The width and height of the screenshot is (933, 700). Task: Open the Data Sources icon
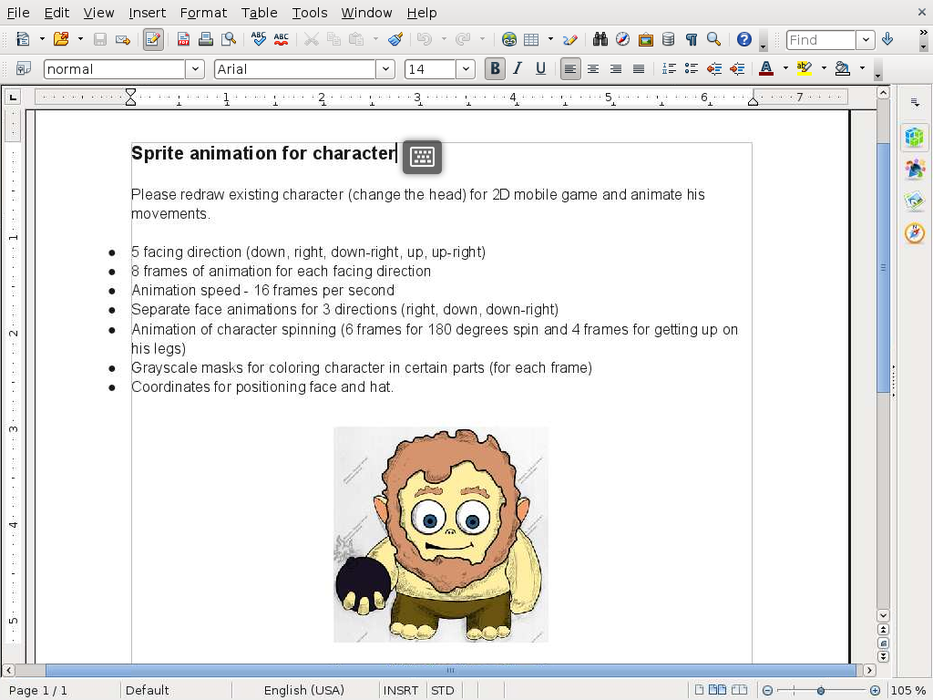pyautogui.click(x=668, y=40)
